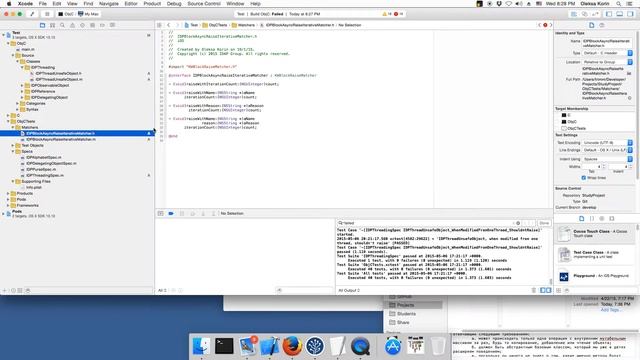Open Terminal from the Dock
640x360 pixels.
[224, 346]
